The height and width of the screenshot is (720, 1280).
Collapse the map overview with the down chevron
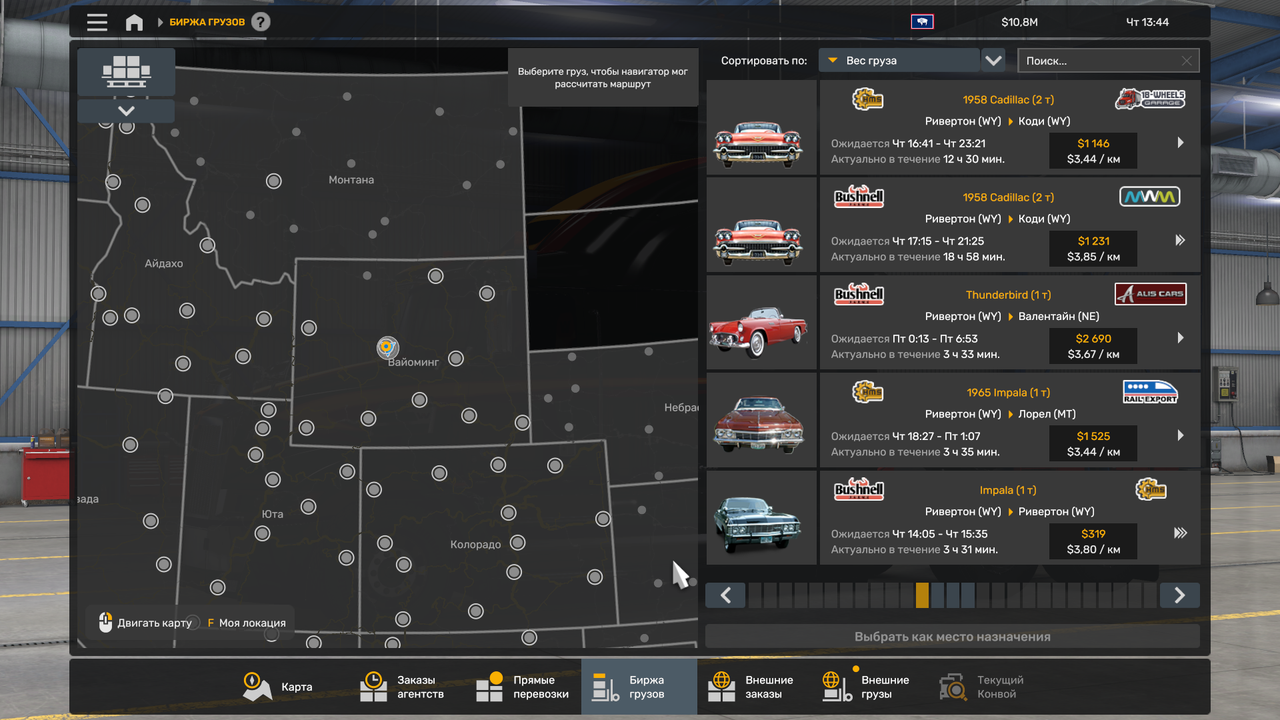click(126, 110)
